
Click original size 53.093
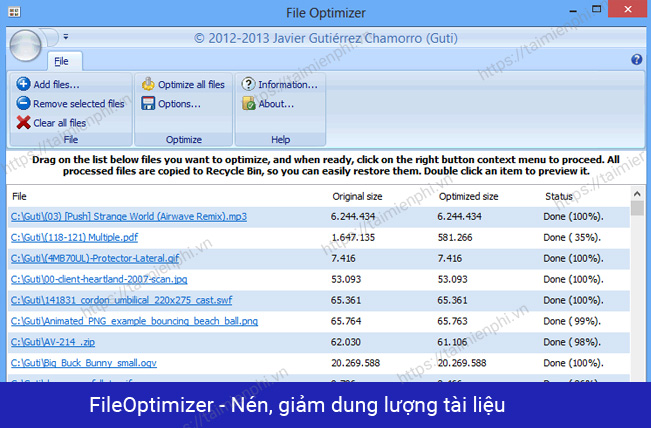[346, 279]
